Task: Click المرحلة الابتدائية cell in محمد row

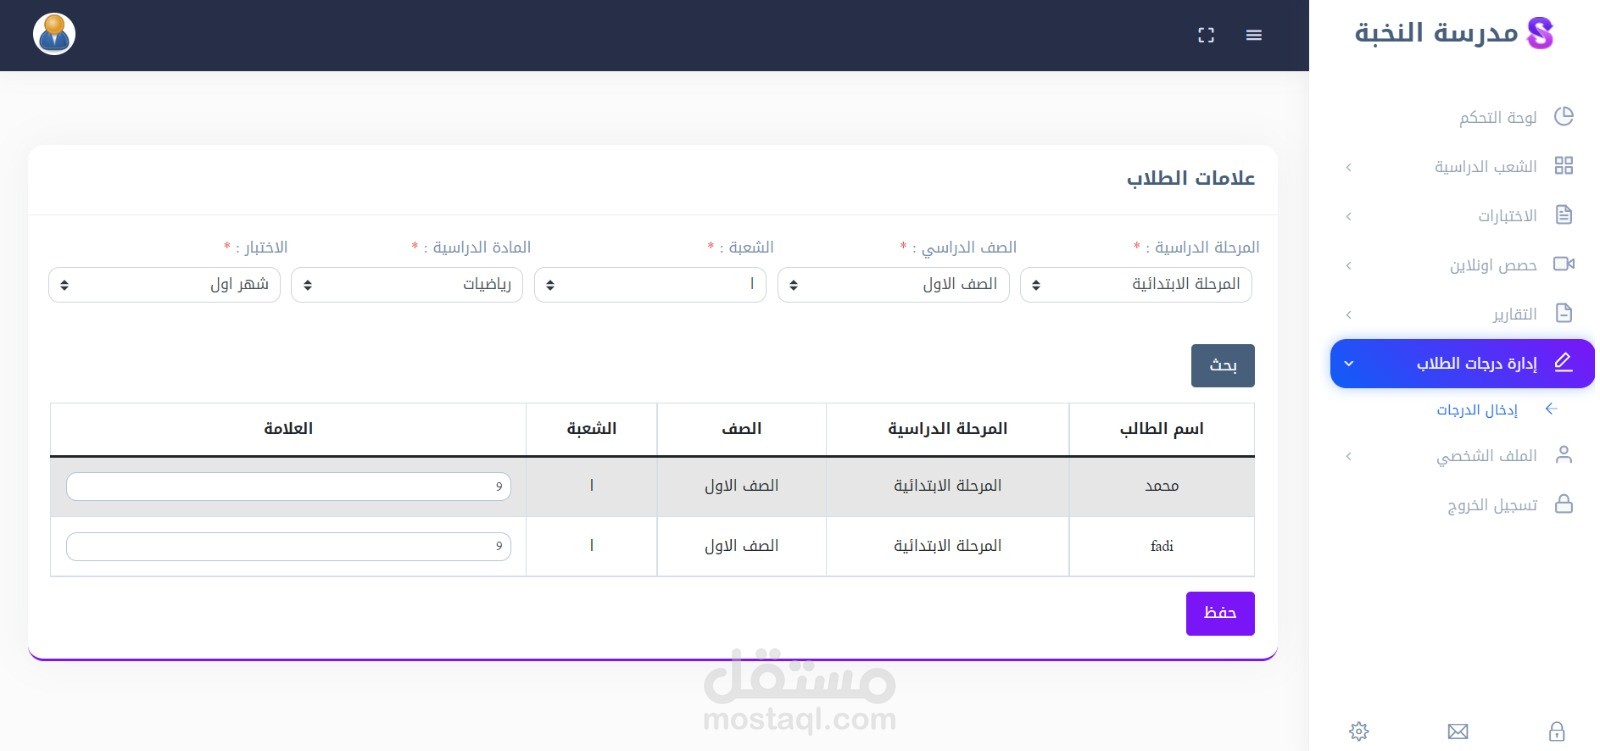Action: click(947, 486)
